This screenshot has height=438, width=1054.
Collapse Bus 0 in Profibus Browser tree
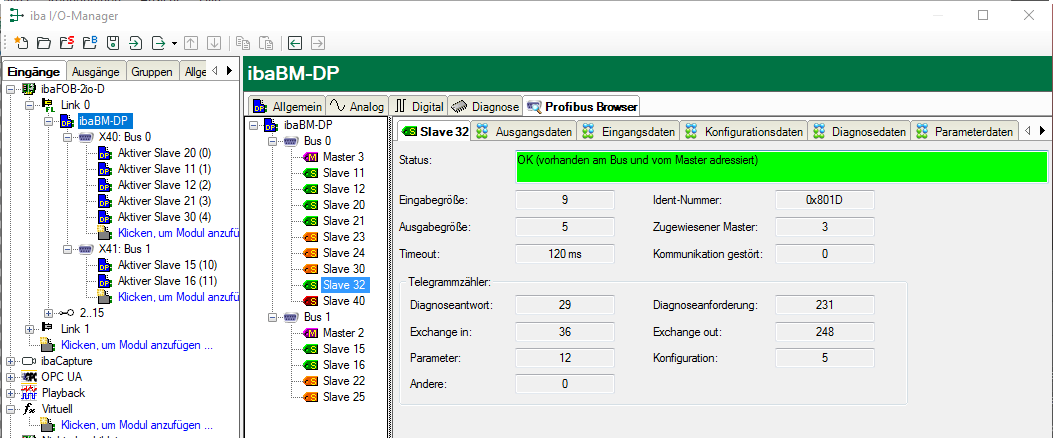tap(272, 142)
